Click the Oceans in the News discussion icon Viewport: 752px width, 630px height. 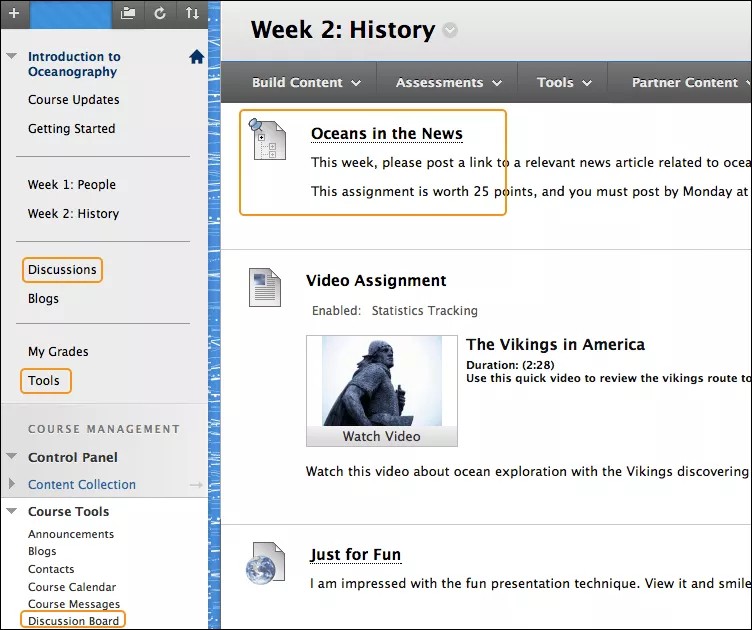tap(266, 139)
